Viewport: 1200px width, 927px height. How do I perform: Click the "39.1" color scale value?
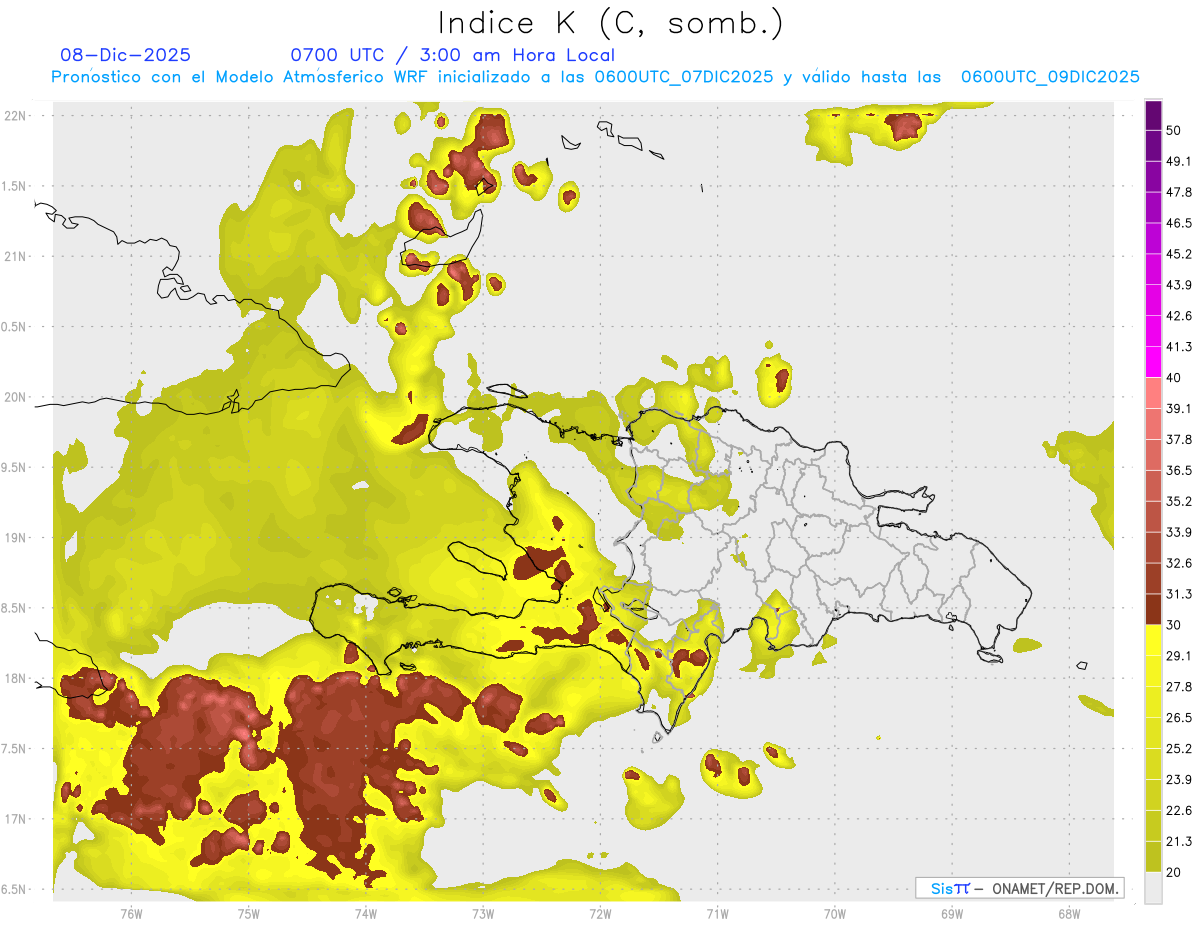coord(1179,408)
